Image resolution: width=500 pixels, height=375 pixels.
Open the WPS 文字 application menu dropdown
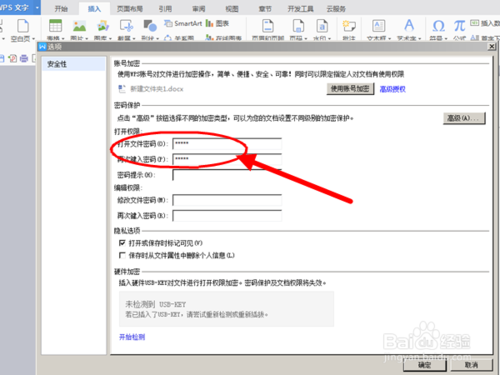(x=37, y=7)
